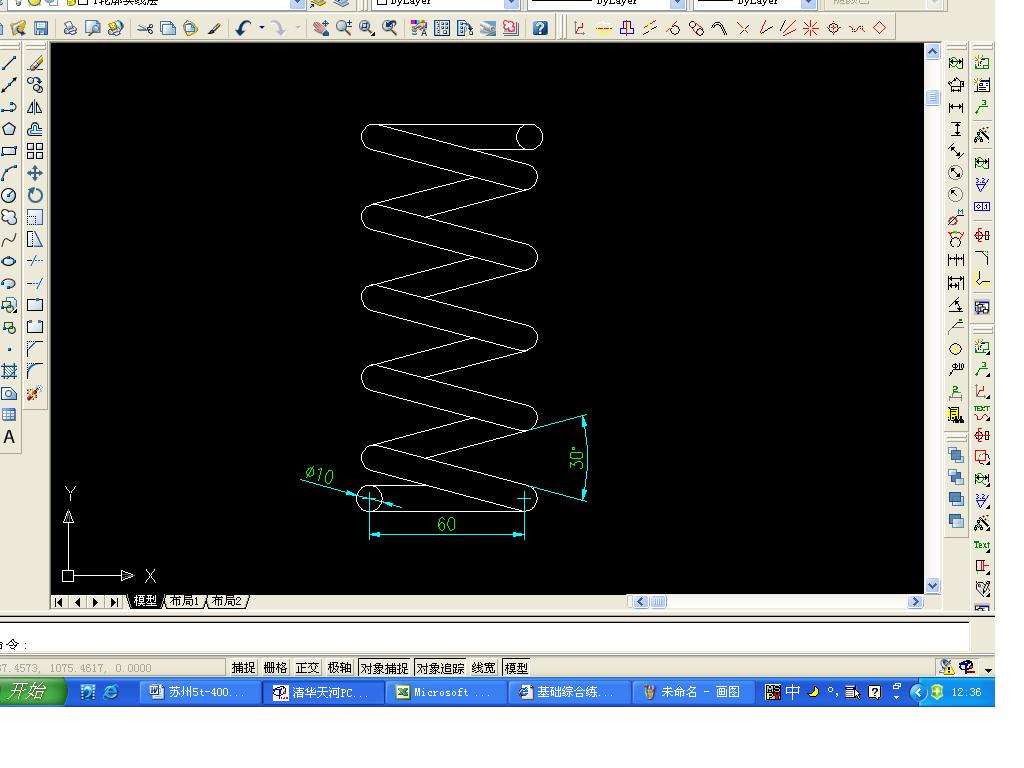Image resolution: width=1024 pixels, height=768 pixels.
Task: Select the Spline draw tool
Action: point(8,240)
